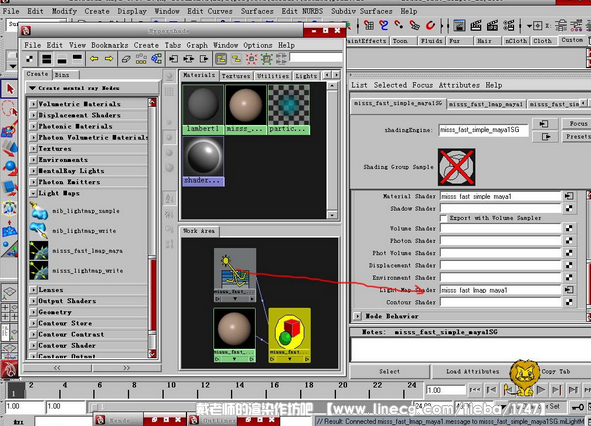Open Attribute Editor Focus menu
591x426 pixels.
(422, 85)
